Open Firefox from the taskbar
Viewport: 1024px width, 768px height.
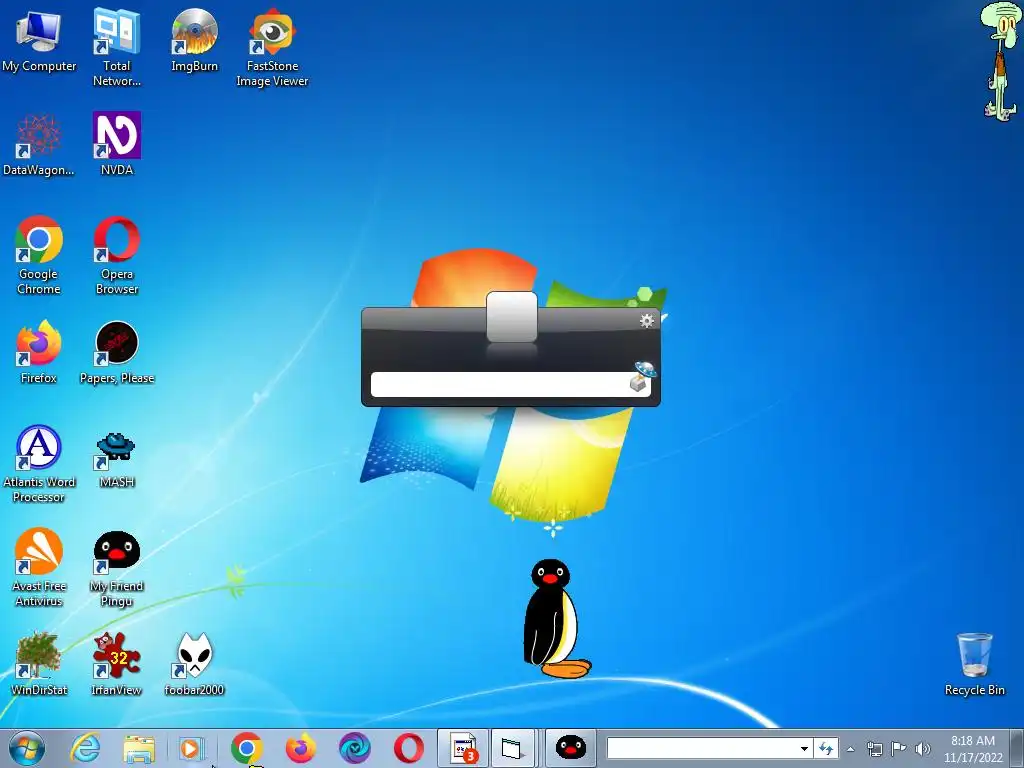pyautogui.click(x=300, y=748)
